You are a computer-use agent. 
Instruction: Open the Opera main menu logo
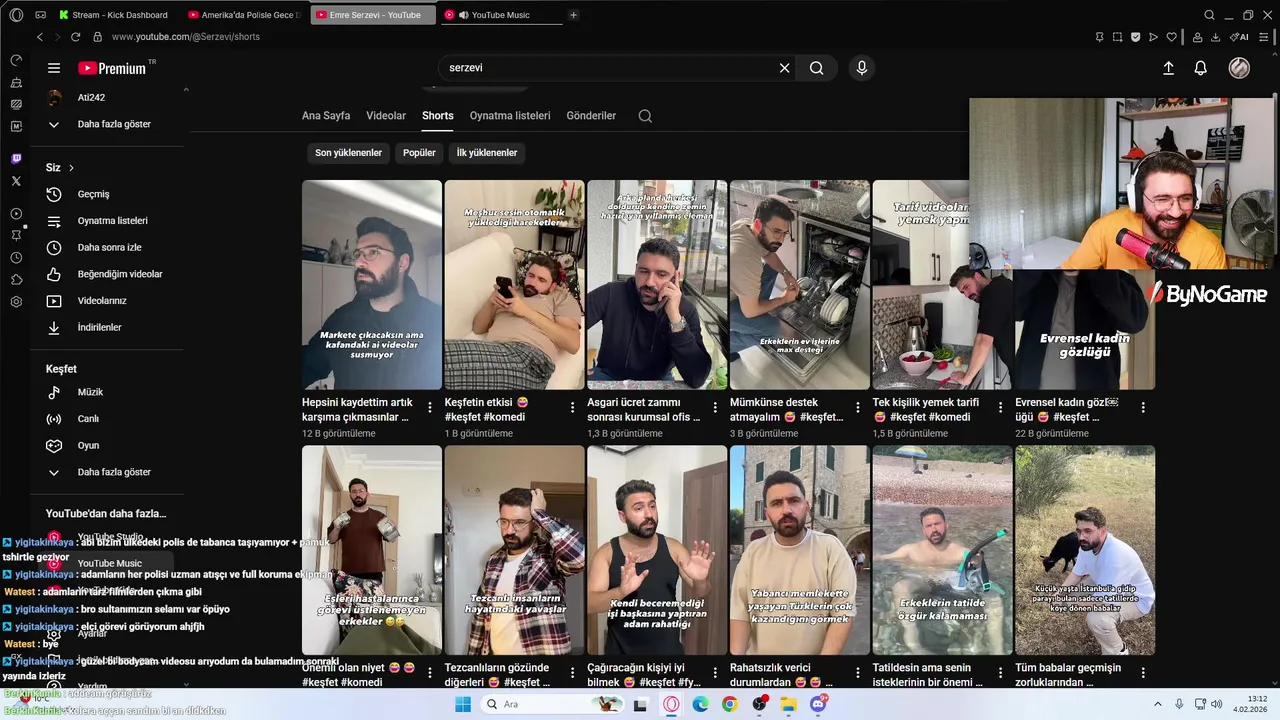(x=16, y=15)
